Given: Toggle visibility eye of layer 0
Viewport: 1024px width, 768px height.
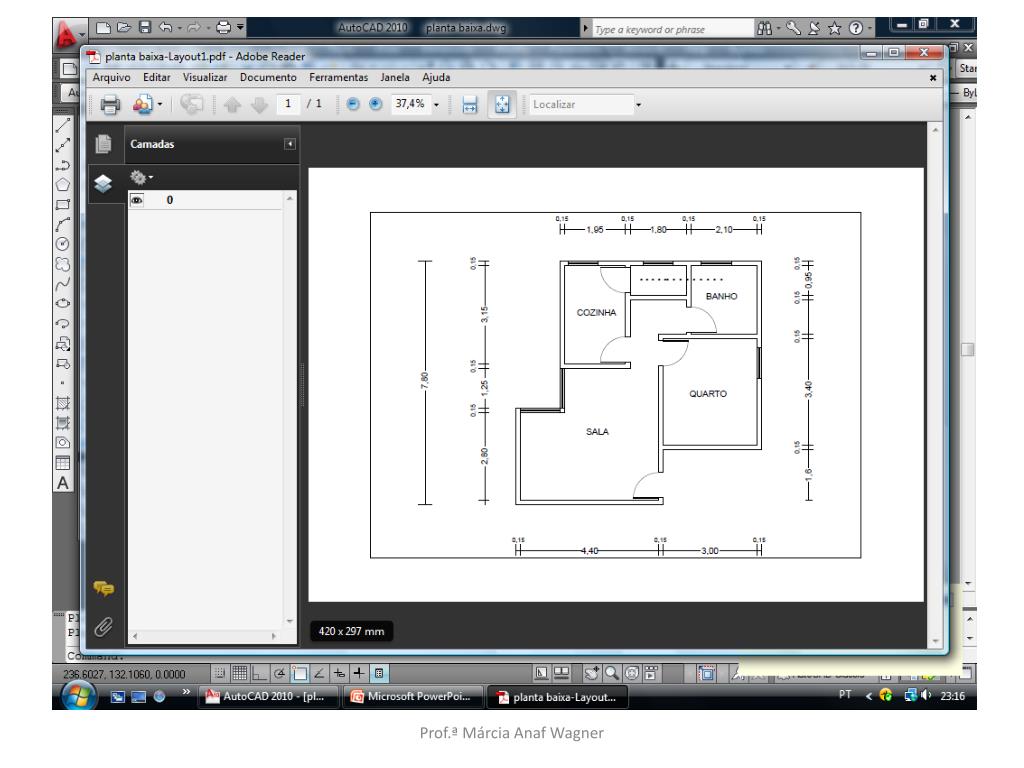Looking at the screenshot, I should pos(136,200).
